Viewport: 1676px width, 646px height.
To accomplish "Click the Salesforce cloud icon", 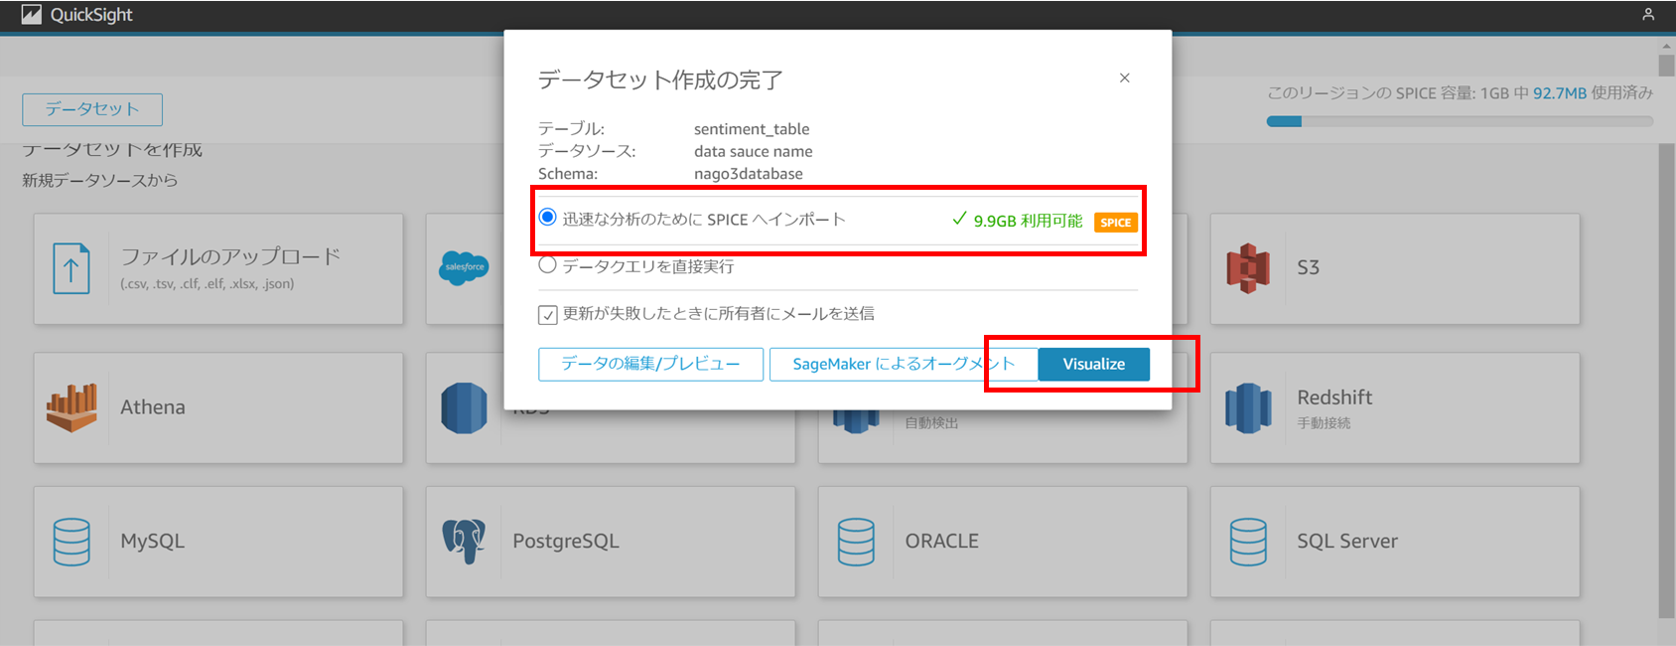I will [464, 267].
